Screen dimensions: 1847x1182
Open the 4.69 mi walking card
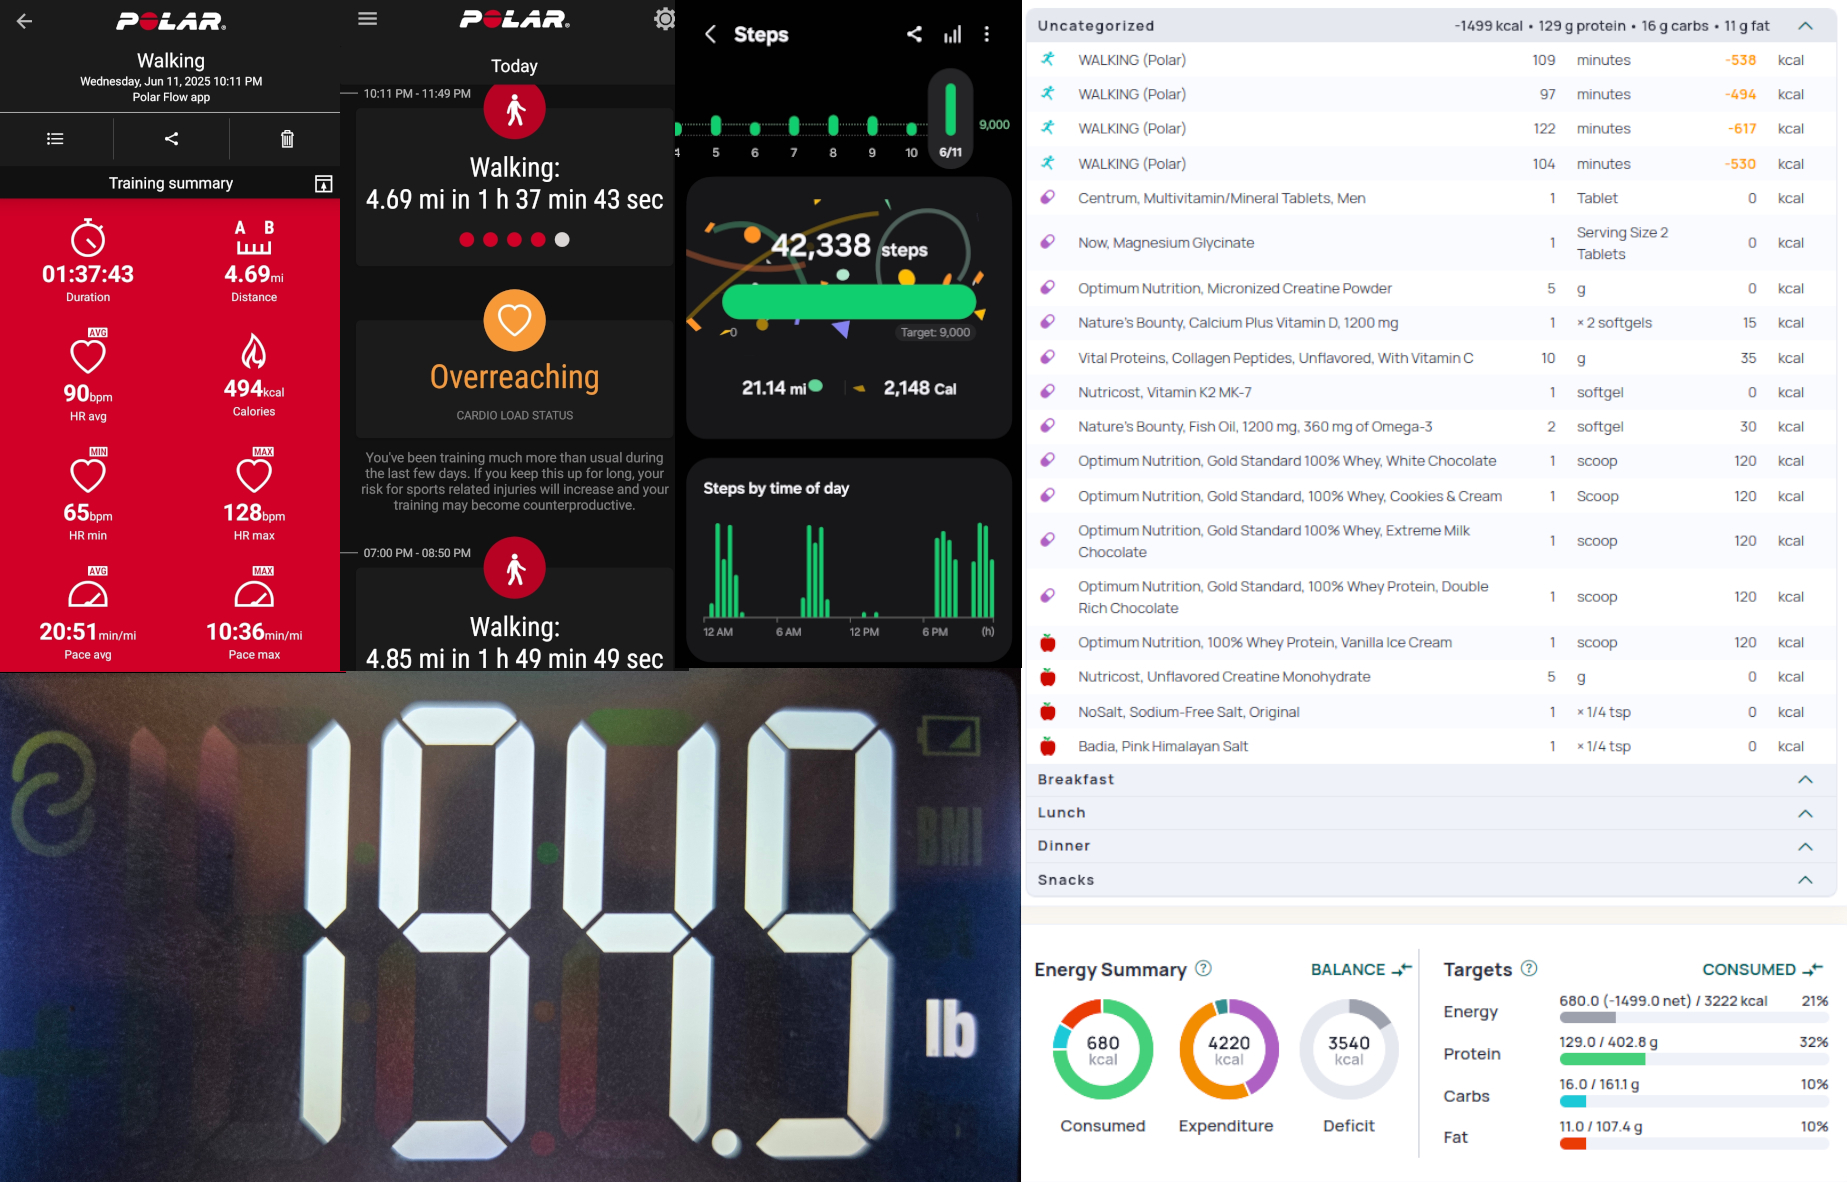[x=514, y=187]
